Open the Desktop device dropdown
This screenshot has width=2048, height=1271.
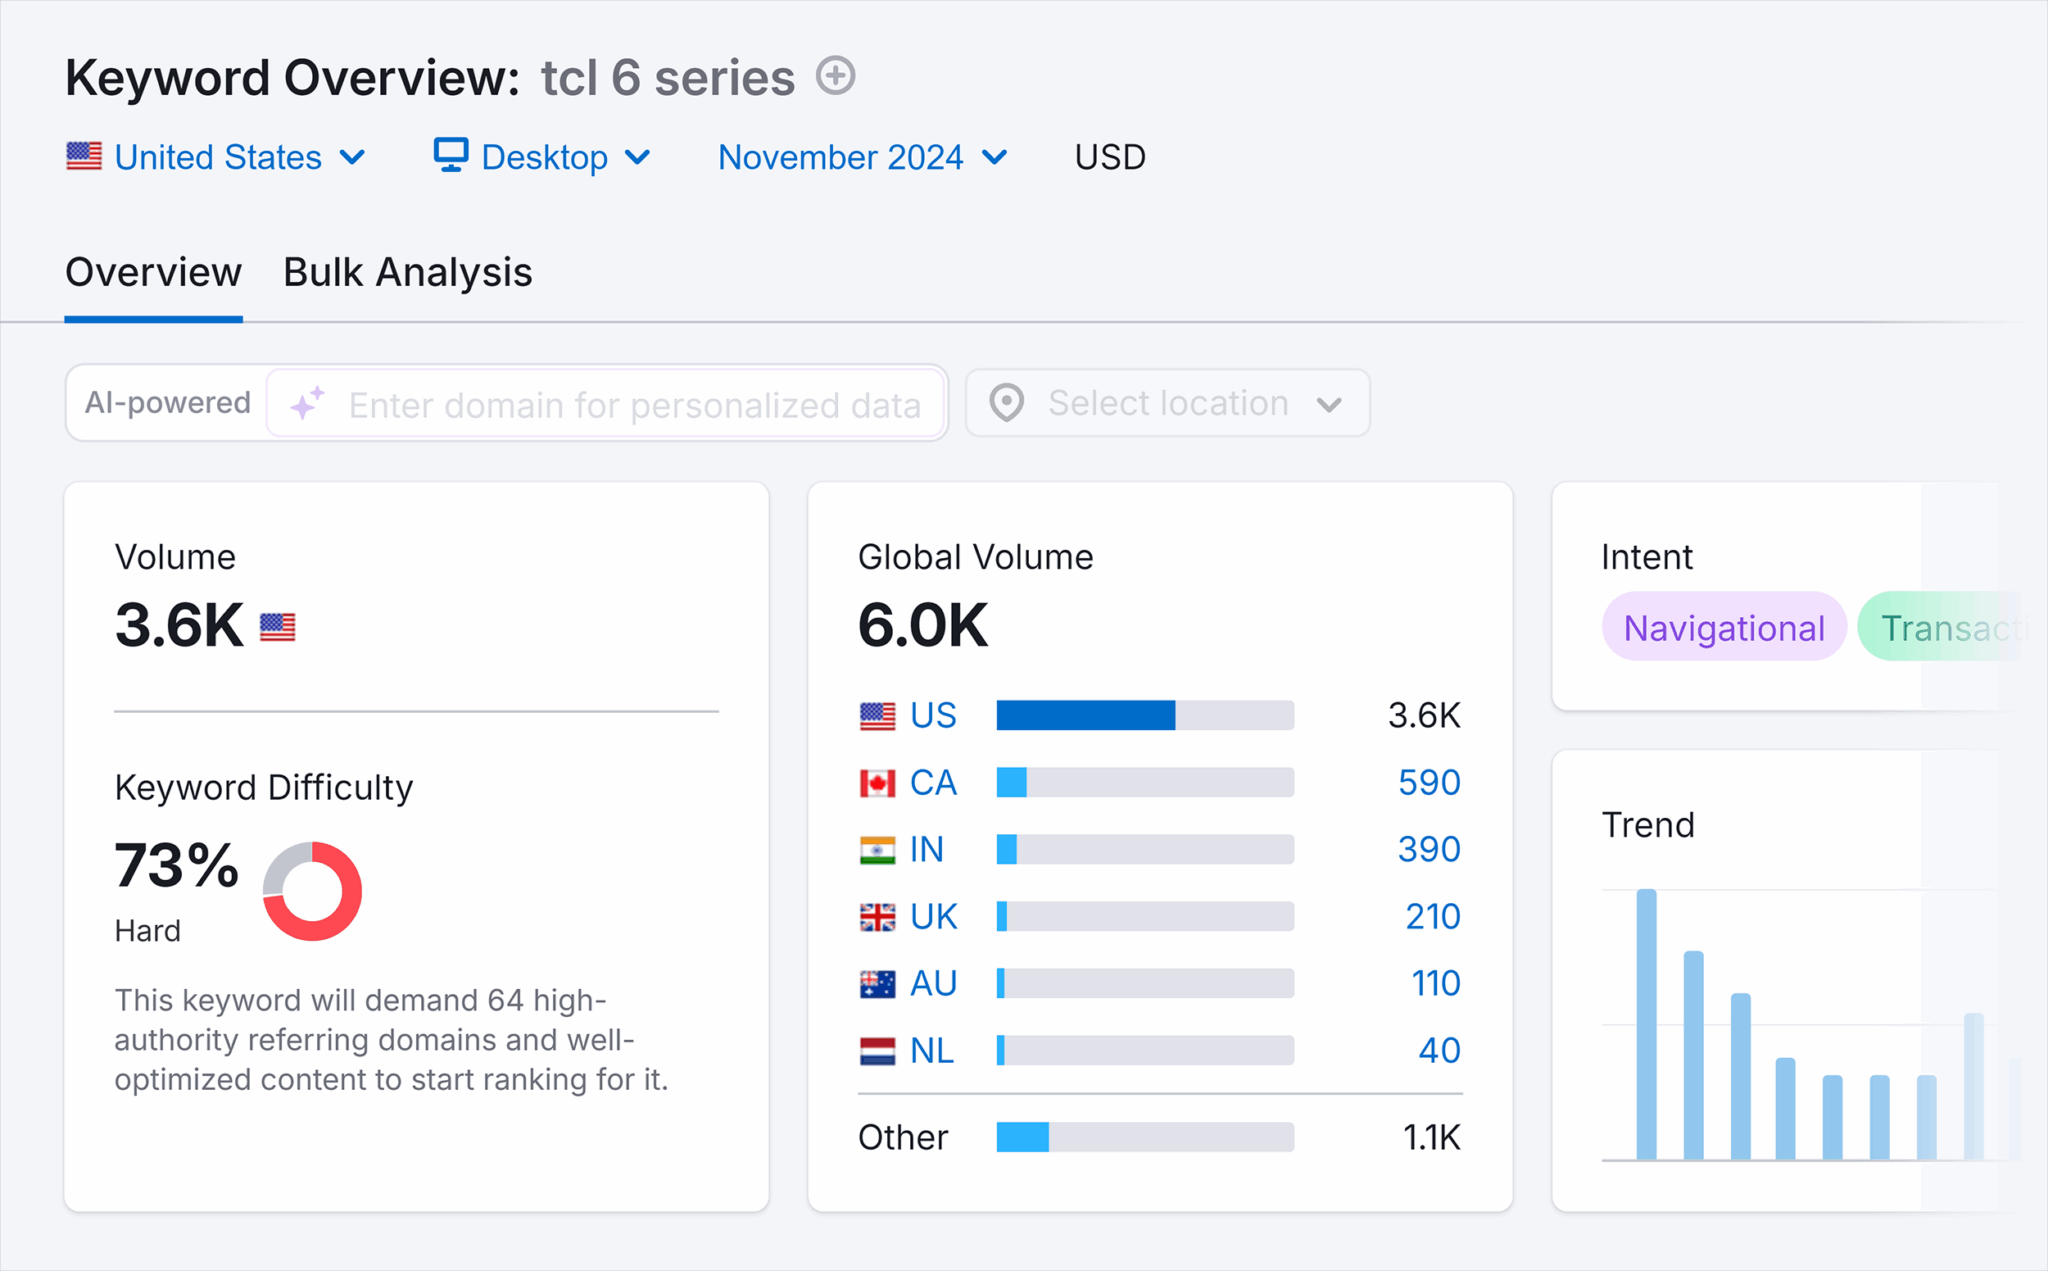point(542,157)
